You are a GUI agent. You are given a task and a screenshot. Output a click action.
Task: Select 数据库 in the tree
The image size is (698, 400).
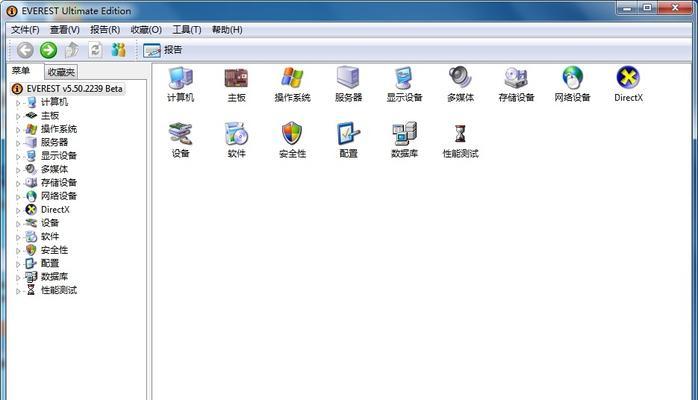(x=54, y=277)
